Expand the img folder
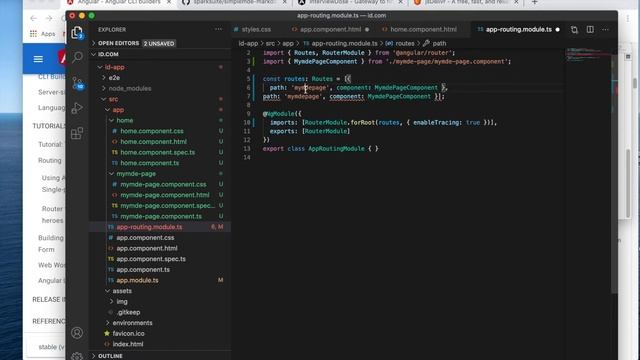Screen dimensions: 640x360 pos(122,301)
